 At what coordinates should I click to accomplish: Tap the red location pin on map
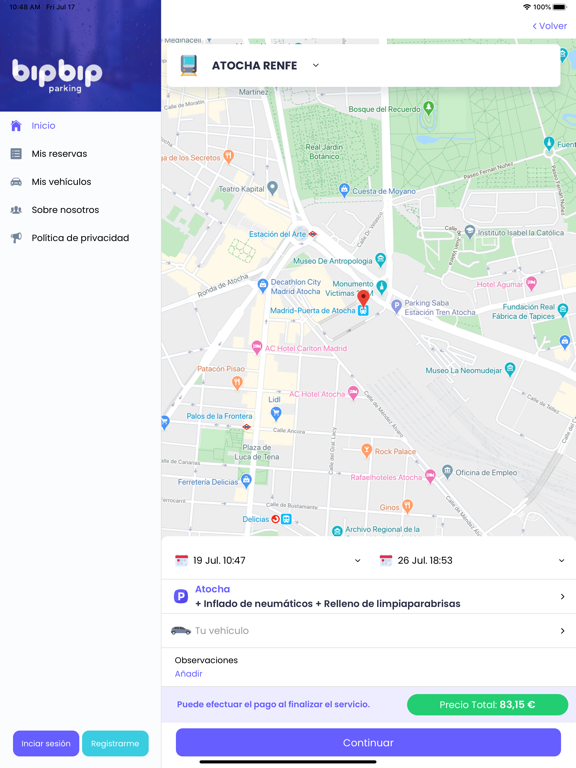pos(363,298)
